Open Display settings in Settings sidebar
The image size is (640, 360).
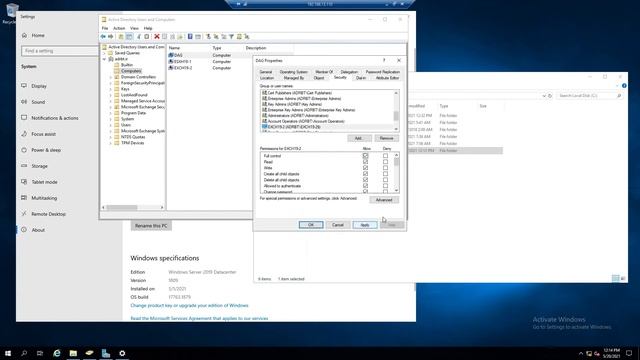[x=39, y=86]
